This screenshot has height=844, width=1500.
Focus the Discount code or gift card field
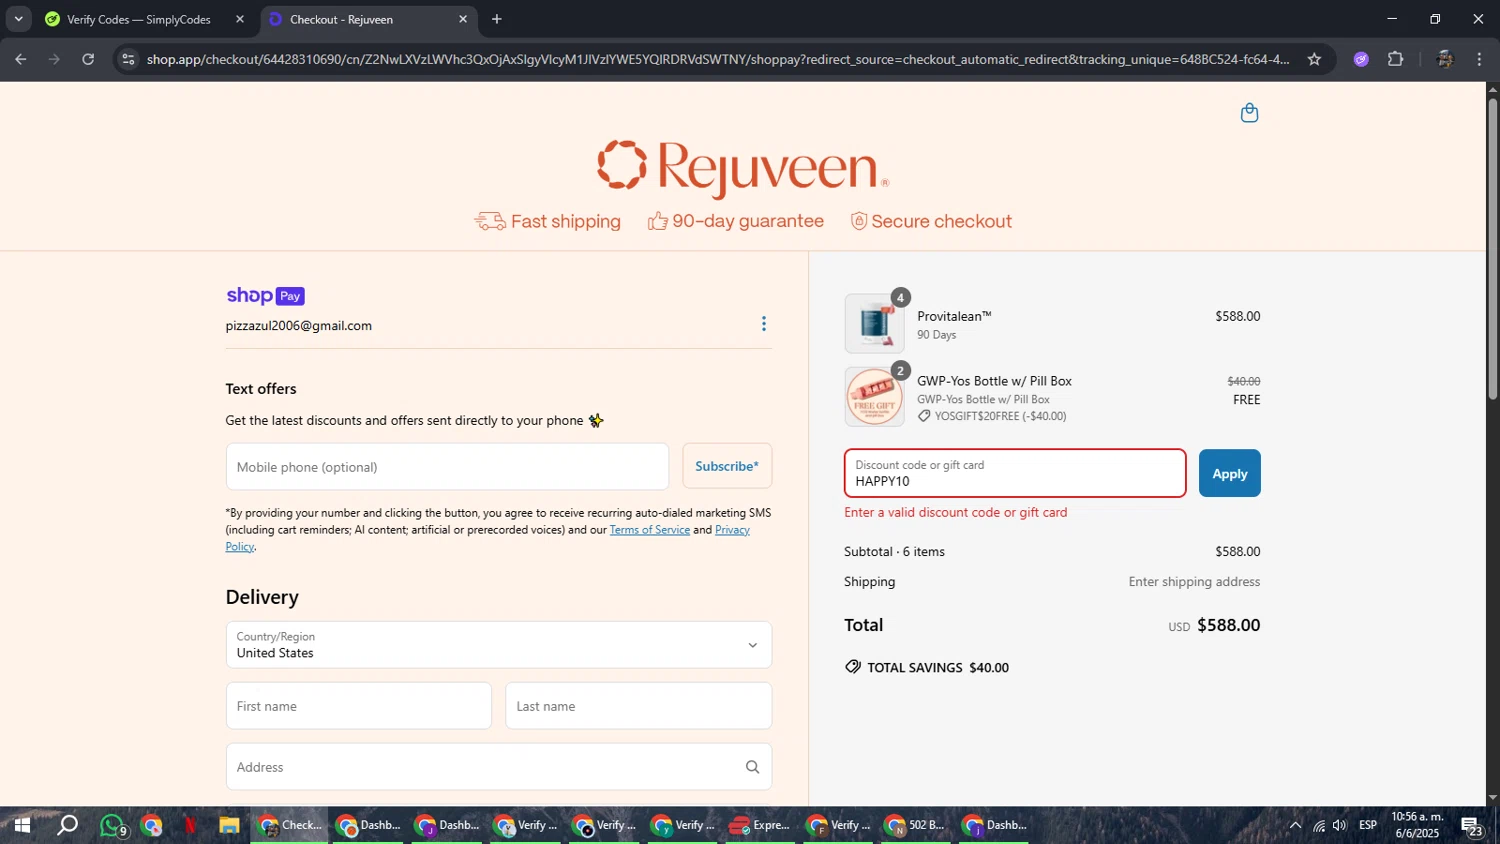pos(1015,474)
